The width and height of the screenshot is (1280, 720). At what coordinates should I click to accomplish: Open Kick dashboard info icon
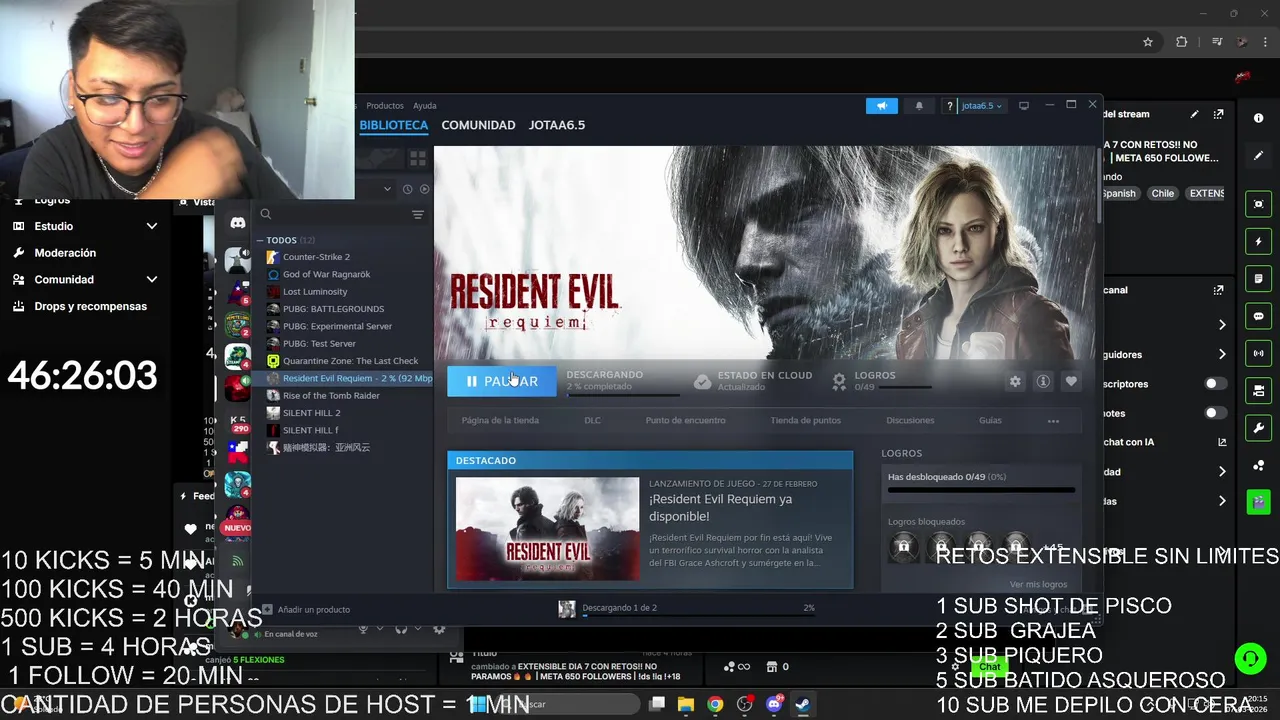coord(1258,118)
